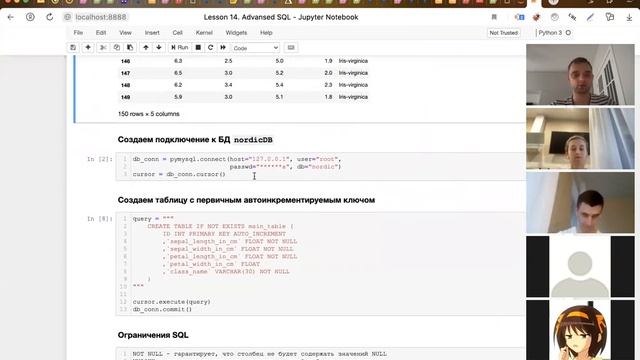The width and height of the screenshot is (640, 360).
Task: Open the Kernel menu
Action: coord(204,33)
